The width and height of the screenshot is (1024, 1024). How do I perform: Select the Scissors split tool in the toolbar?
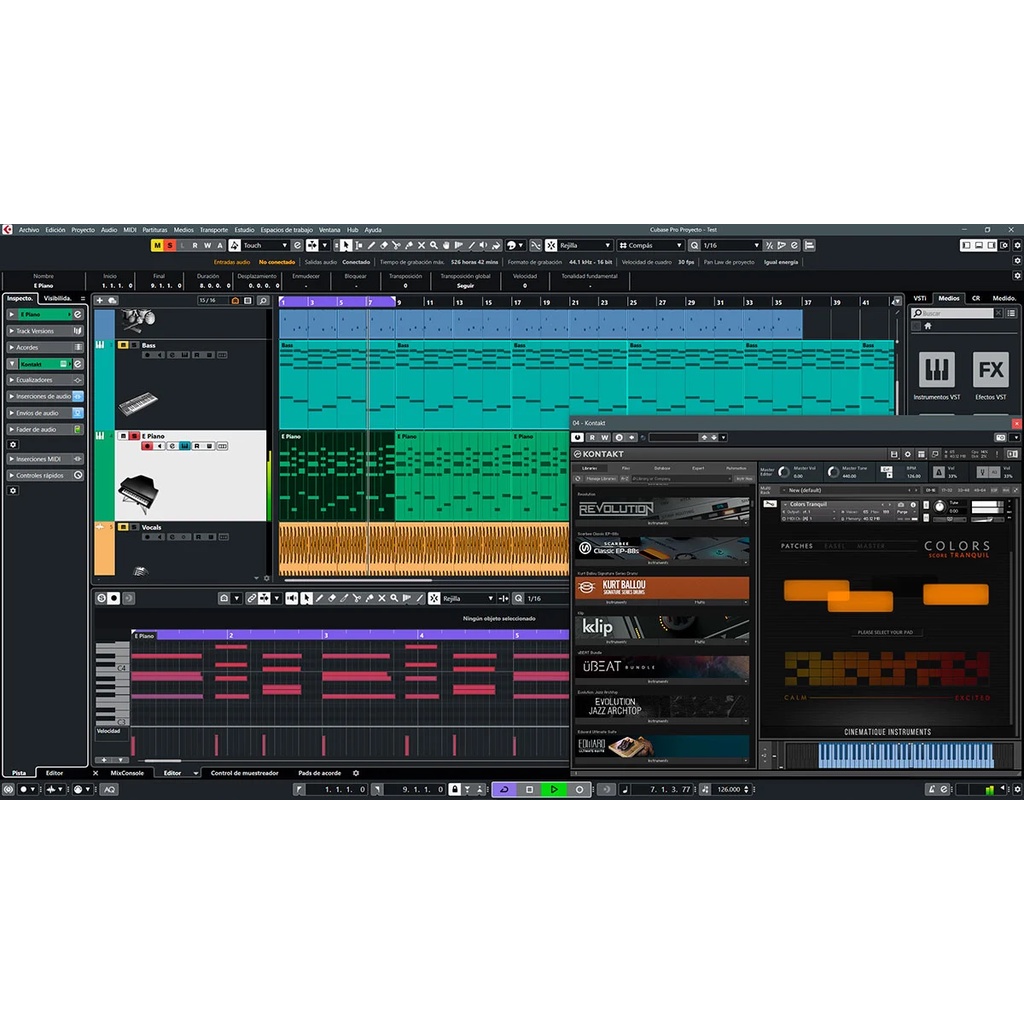click(396, 245)
